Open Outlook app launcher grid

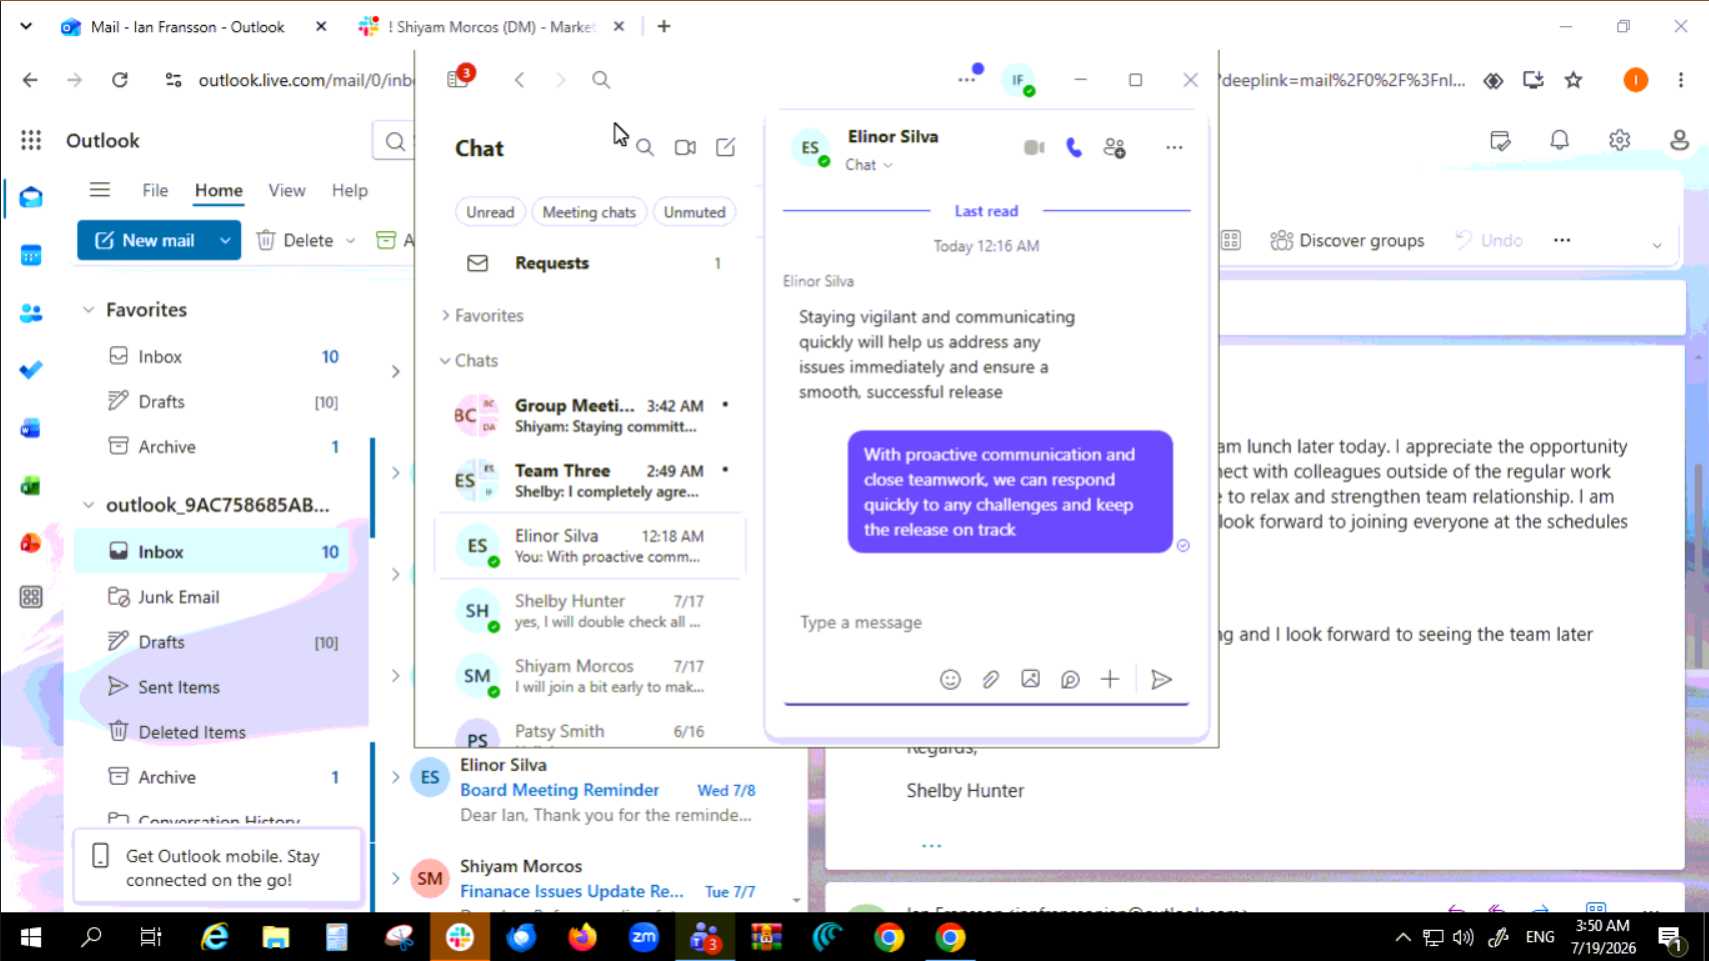31,140
